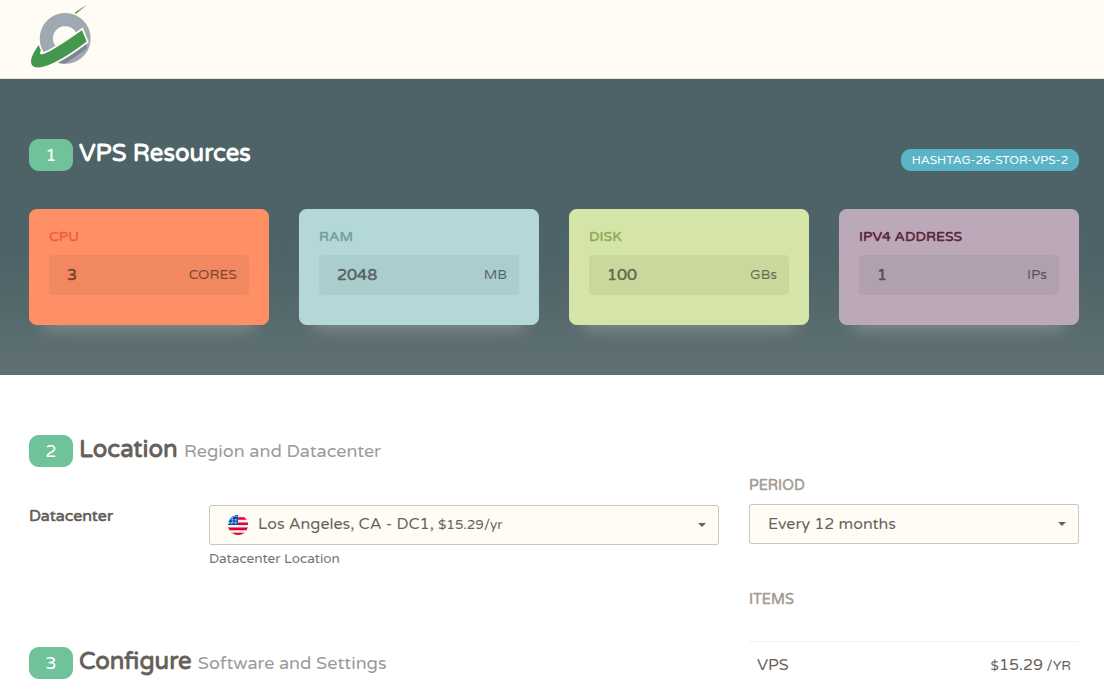Click the Location section heading
Viewport: 1104px width, 689px height.
128,450
